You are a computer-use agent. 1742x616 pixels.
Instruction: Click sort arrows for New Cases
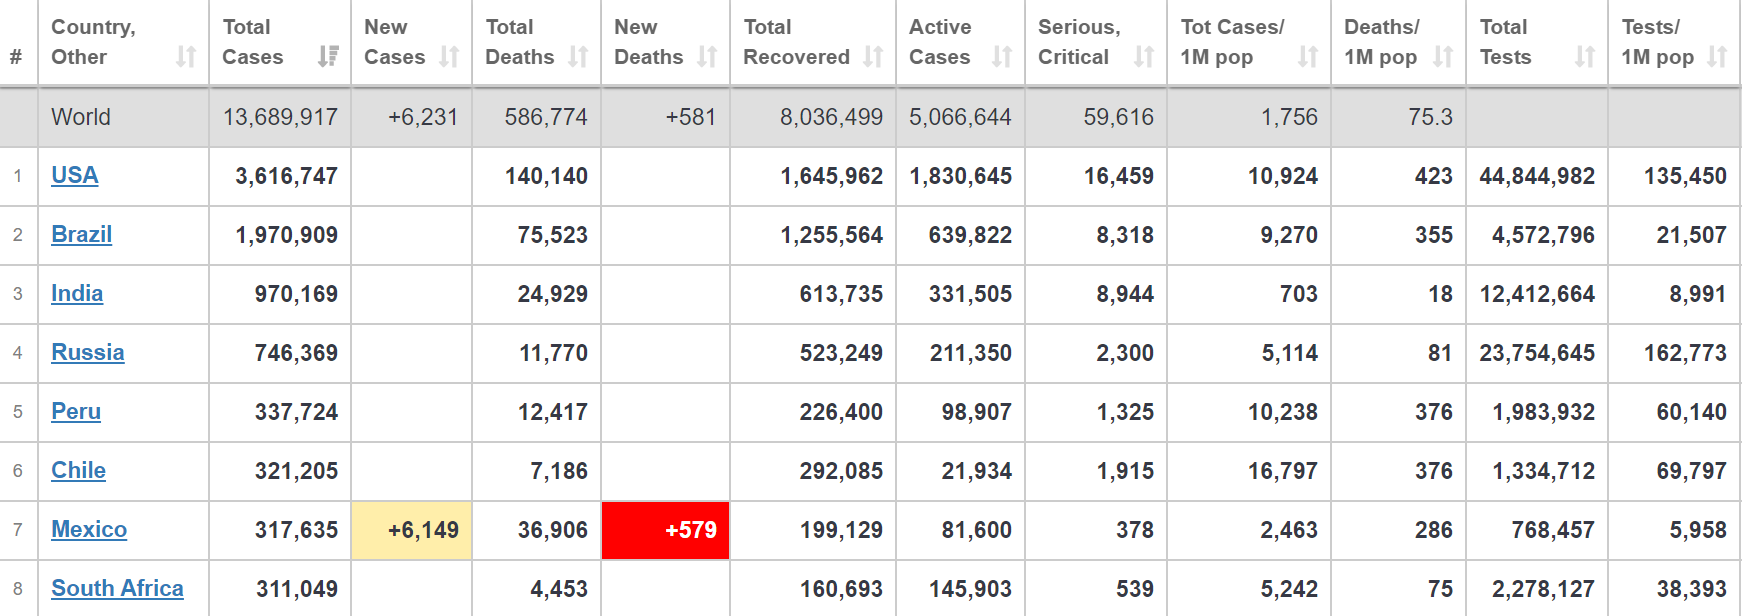(x=450, y=57)
